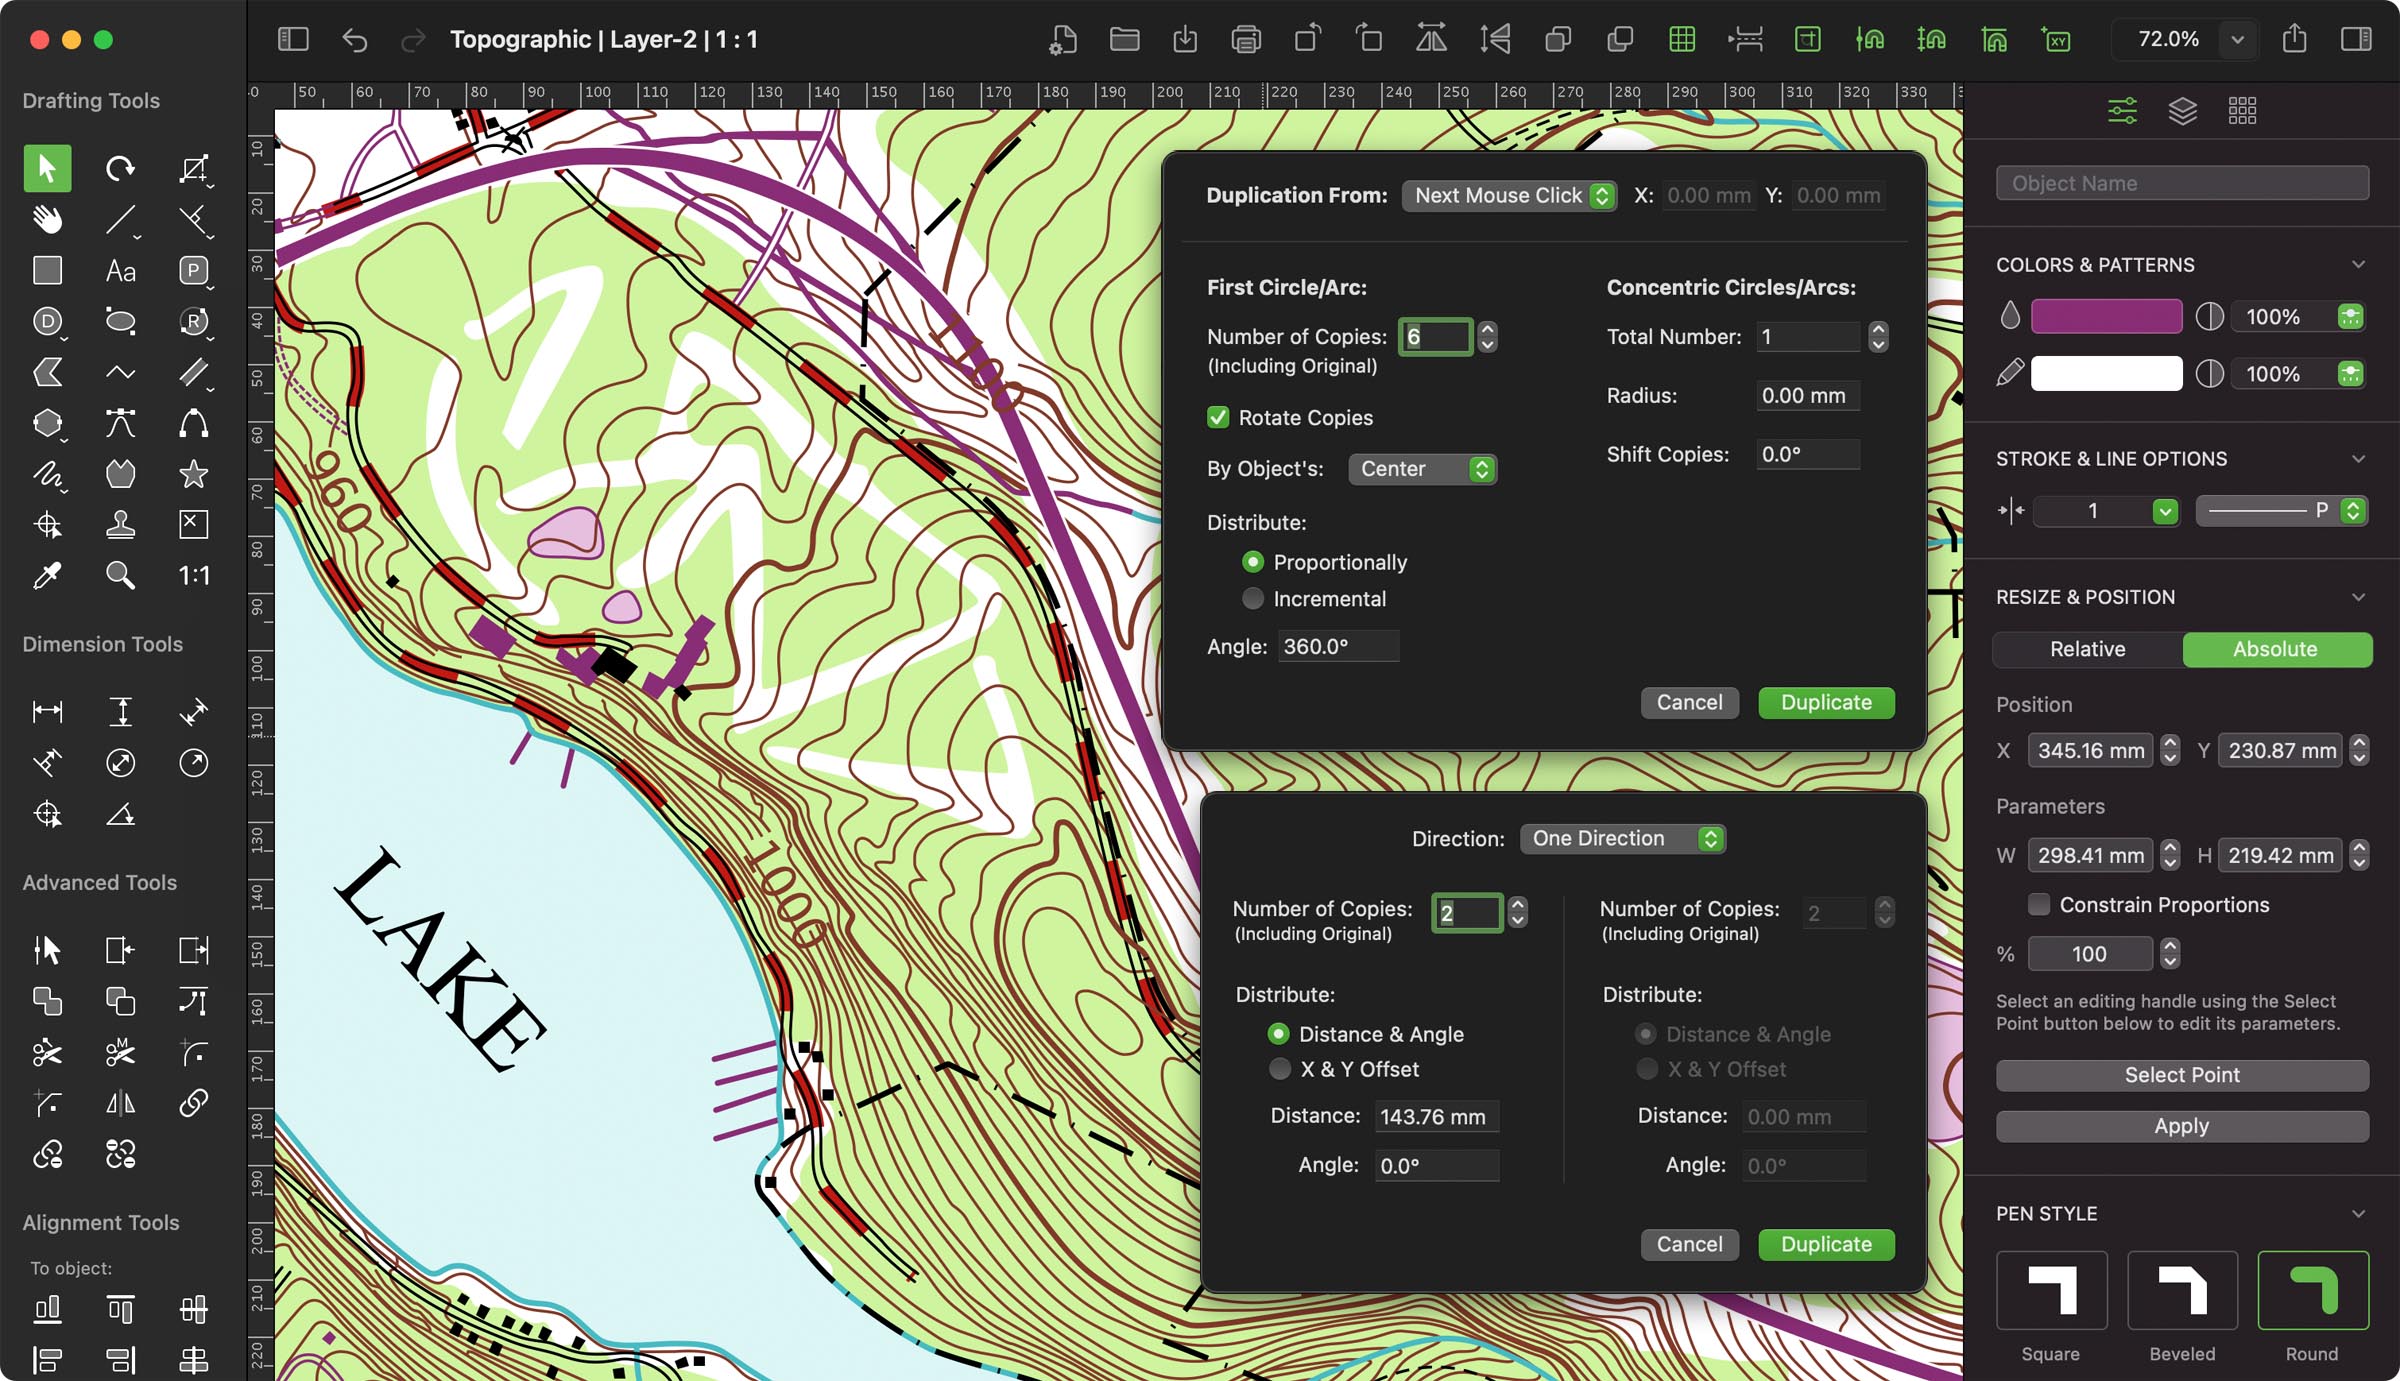Screen dimensions: 2400x1381
Task: Select the Incremental distribution radio button
Action: (x=1253, y=598)
